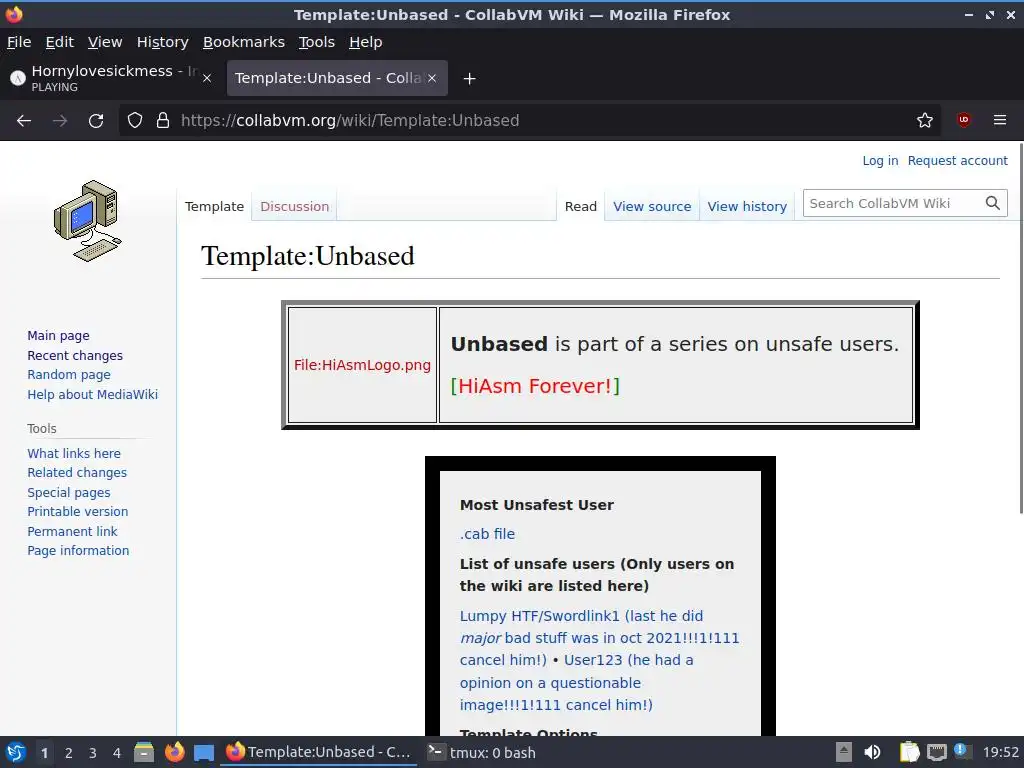Open the file manager from the taskbar

(x=144, y=752)
